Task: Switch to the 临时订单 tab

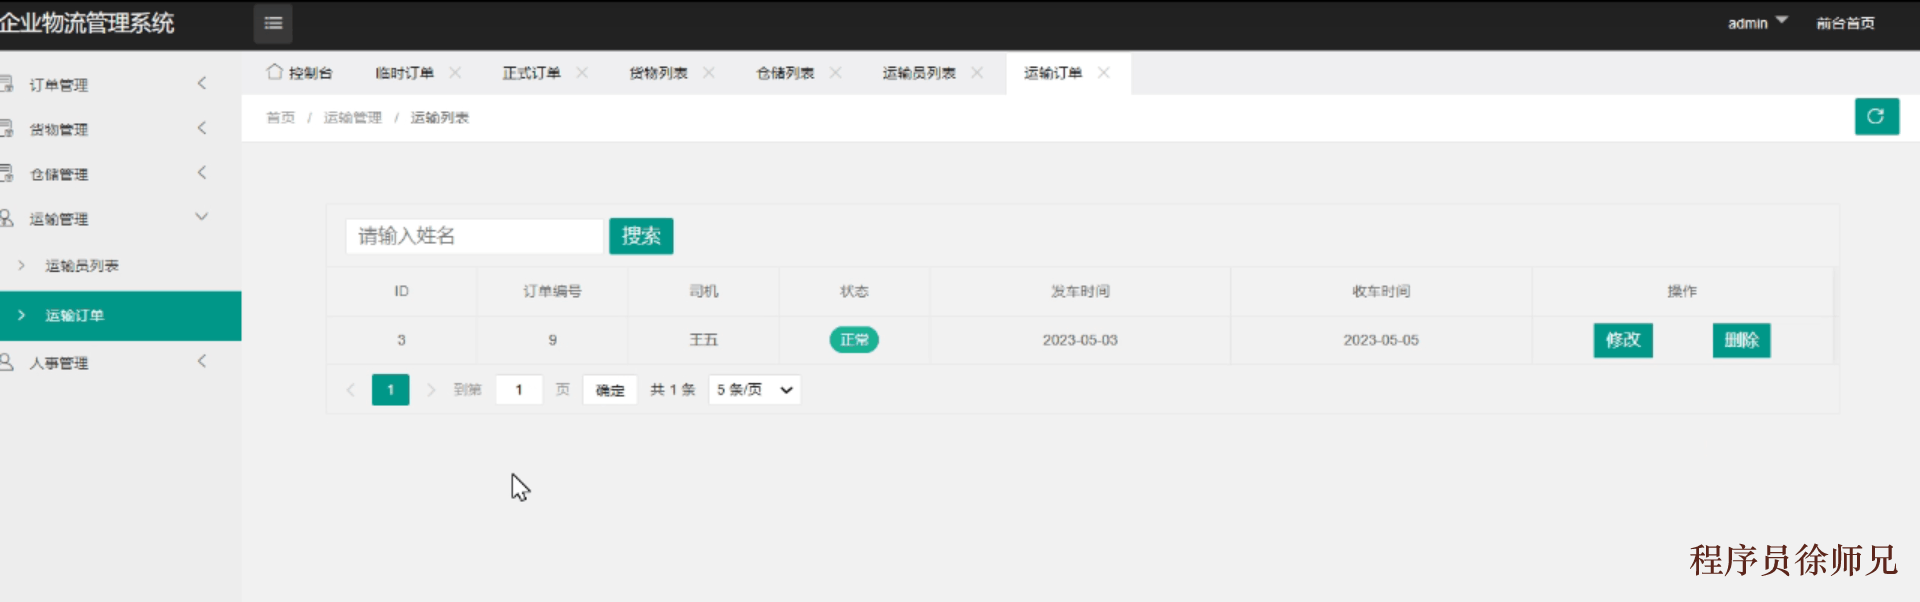Action: point(404,73)
